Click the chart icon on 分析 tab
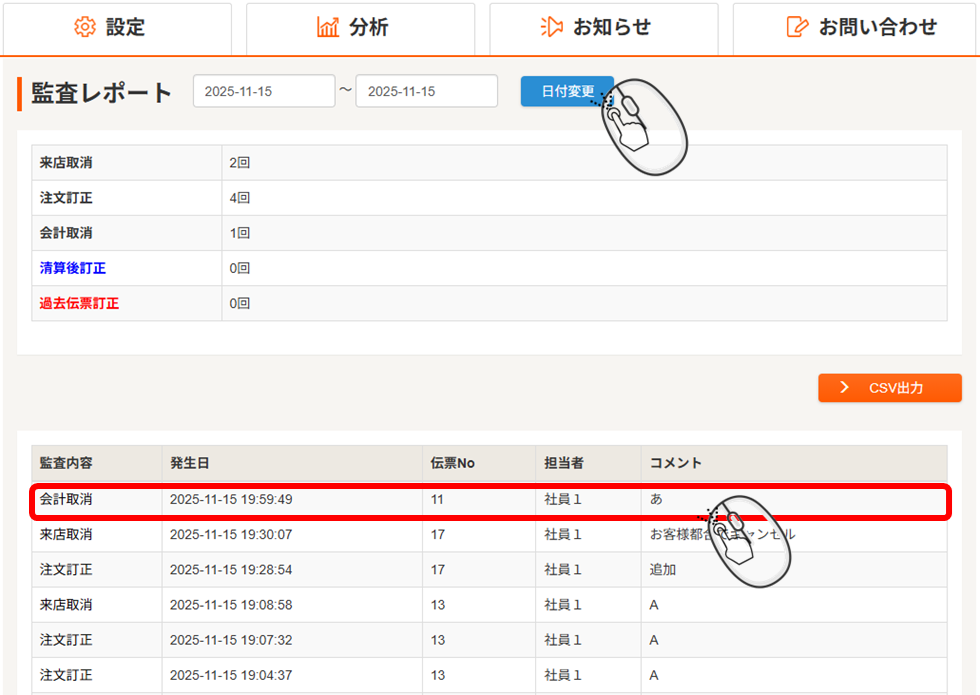This screenshot has width=980, height=695. (x=328, y=27)
